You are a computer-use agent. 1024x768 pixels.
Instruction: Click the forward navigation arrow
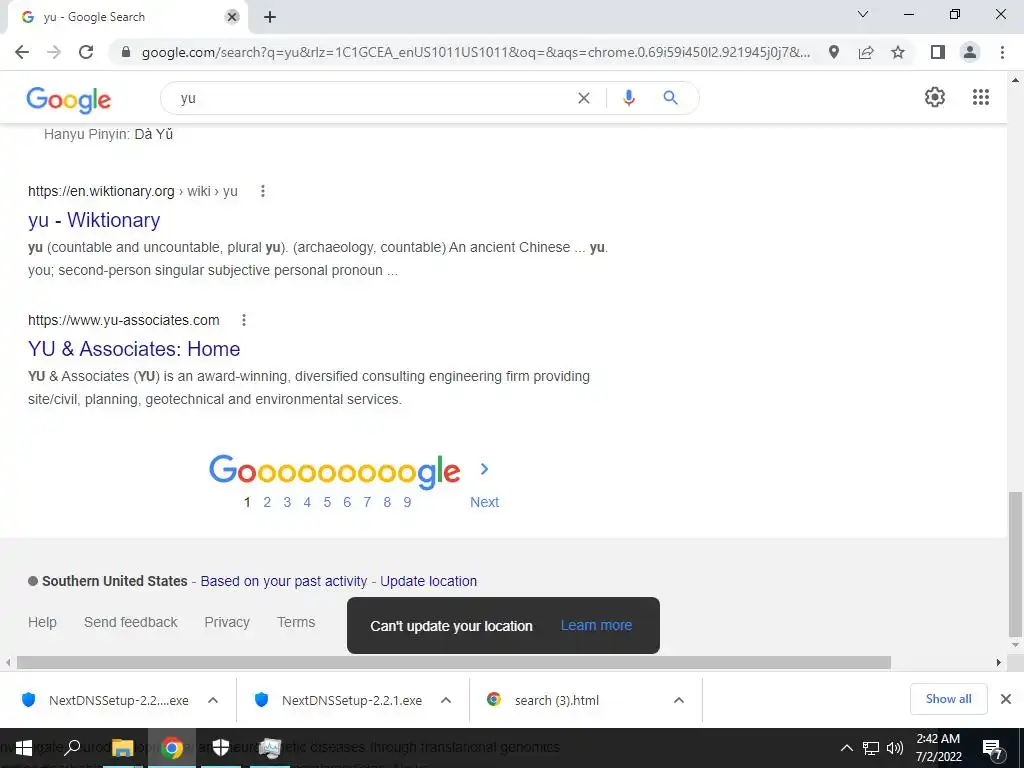tap(54, 52)
